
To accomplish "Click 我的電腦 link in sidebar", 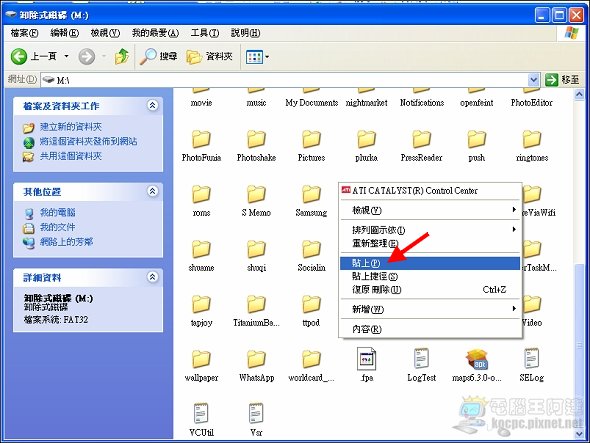I will (x=58, y=212).
